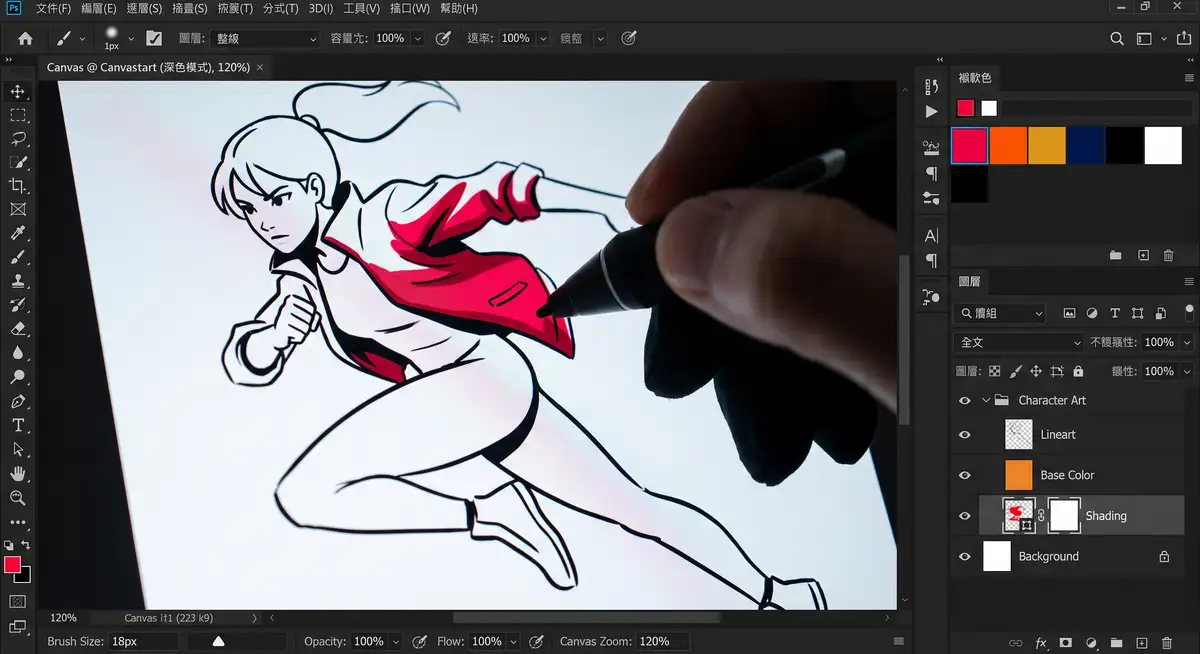
Task: Select the Zoom tool in the left toolbar
Action: (18, 498)
